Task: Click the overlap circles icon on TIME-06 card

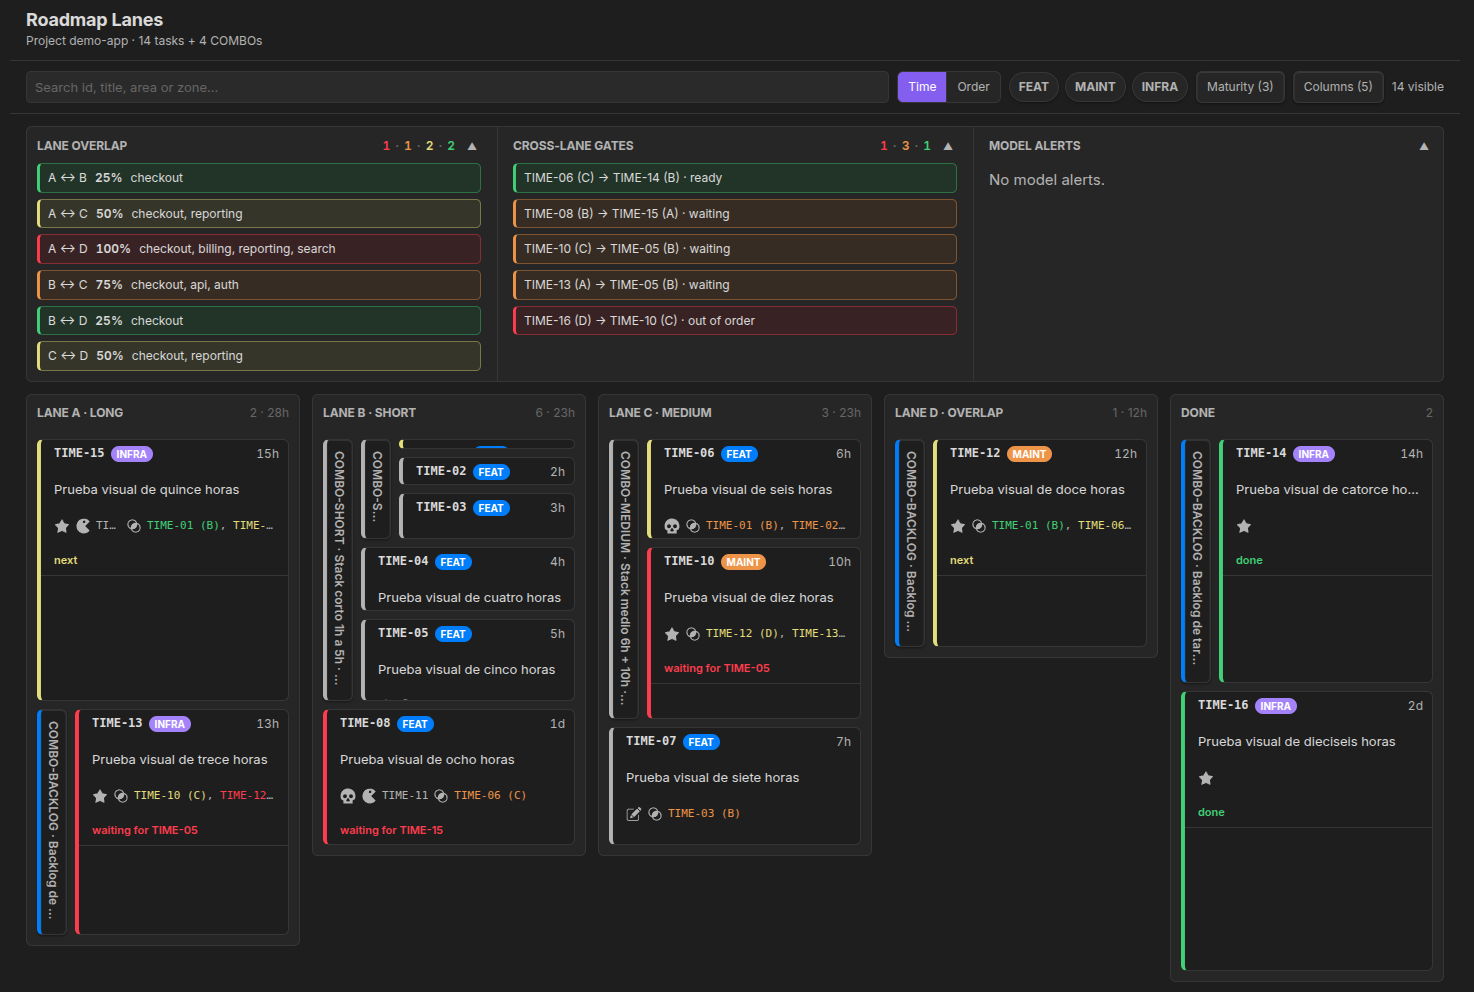Action: (693, 526)
